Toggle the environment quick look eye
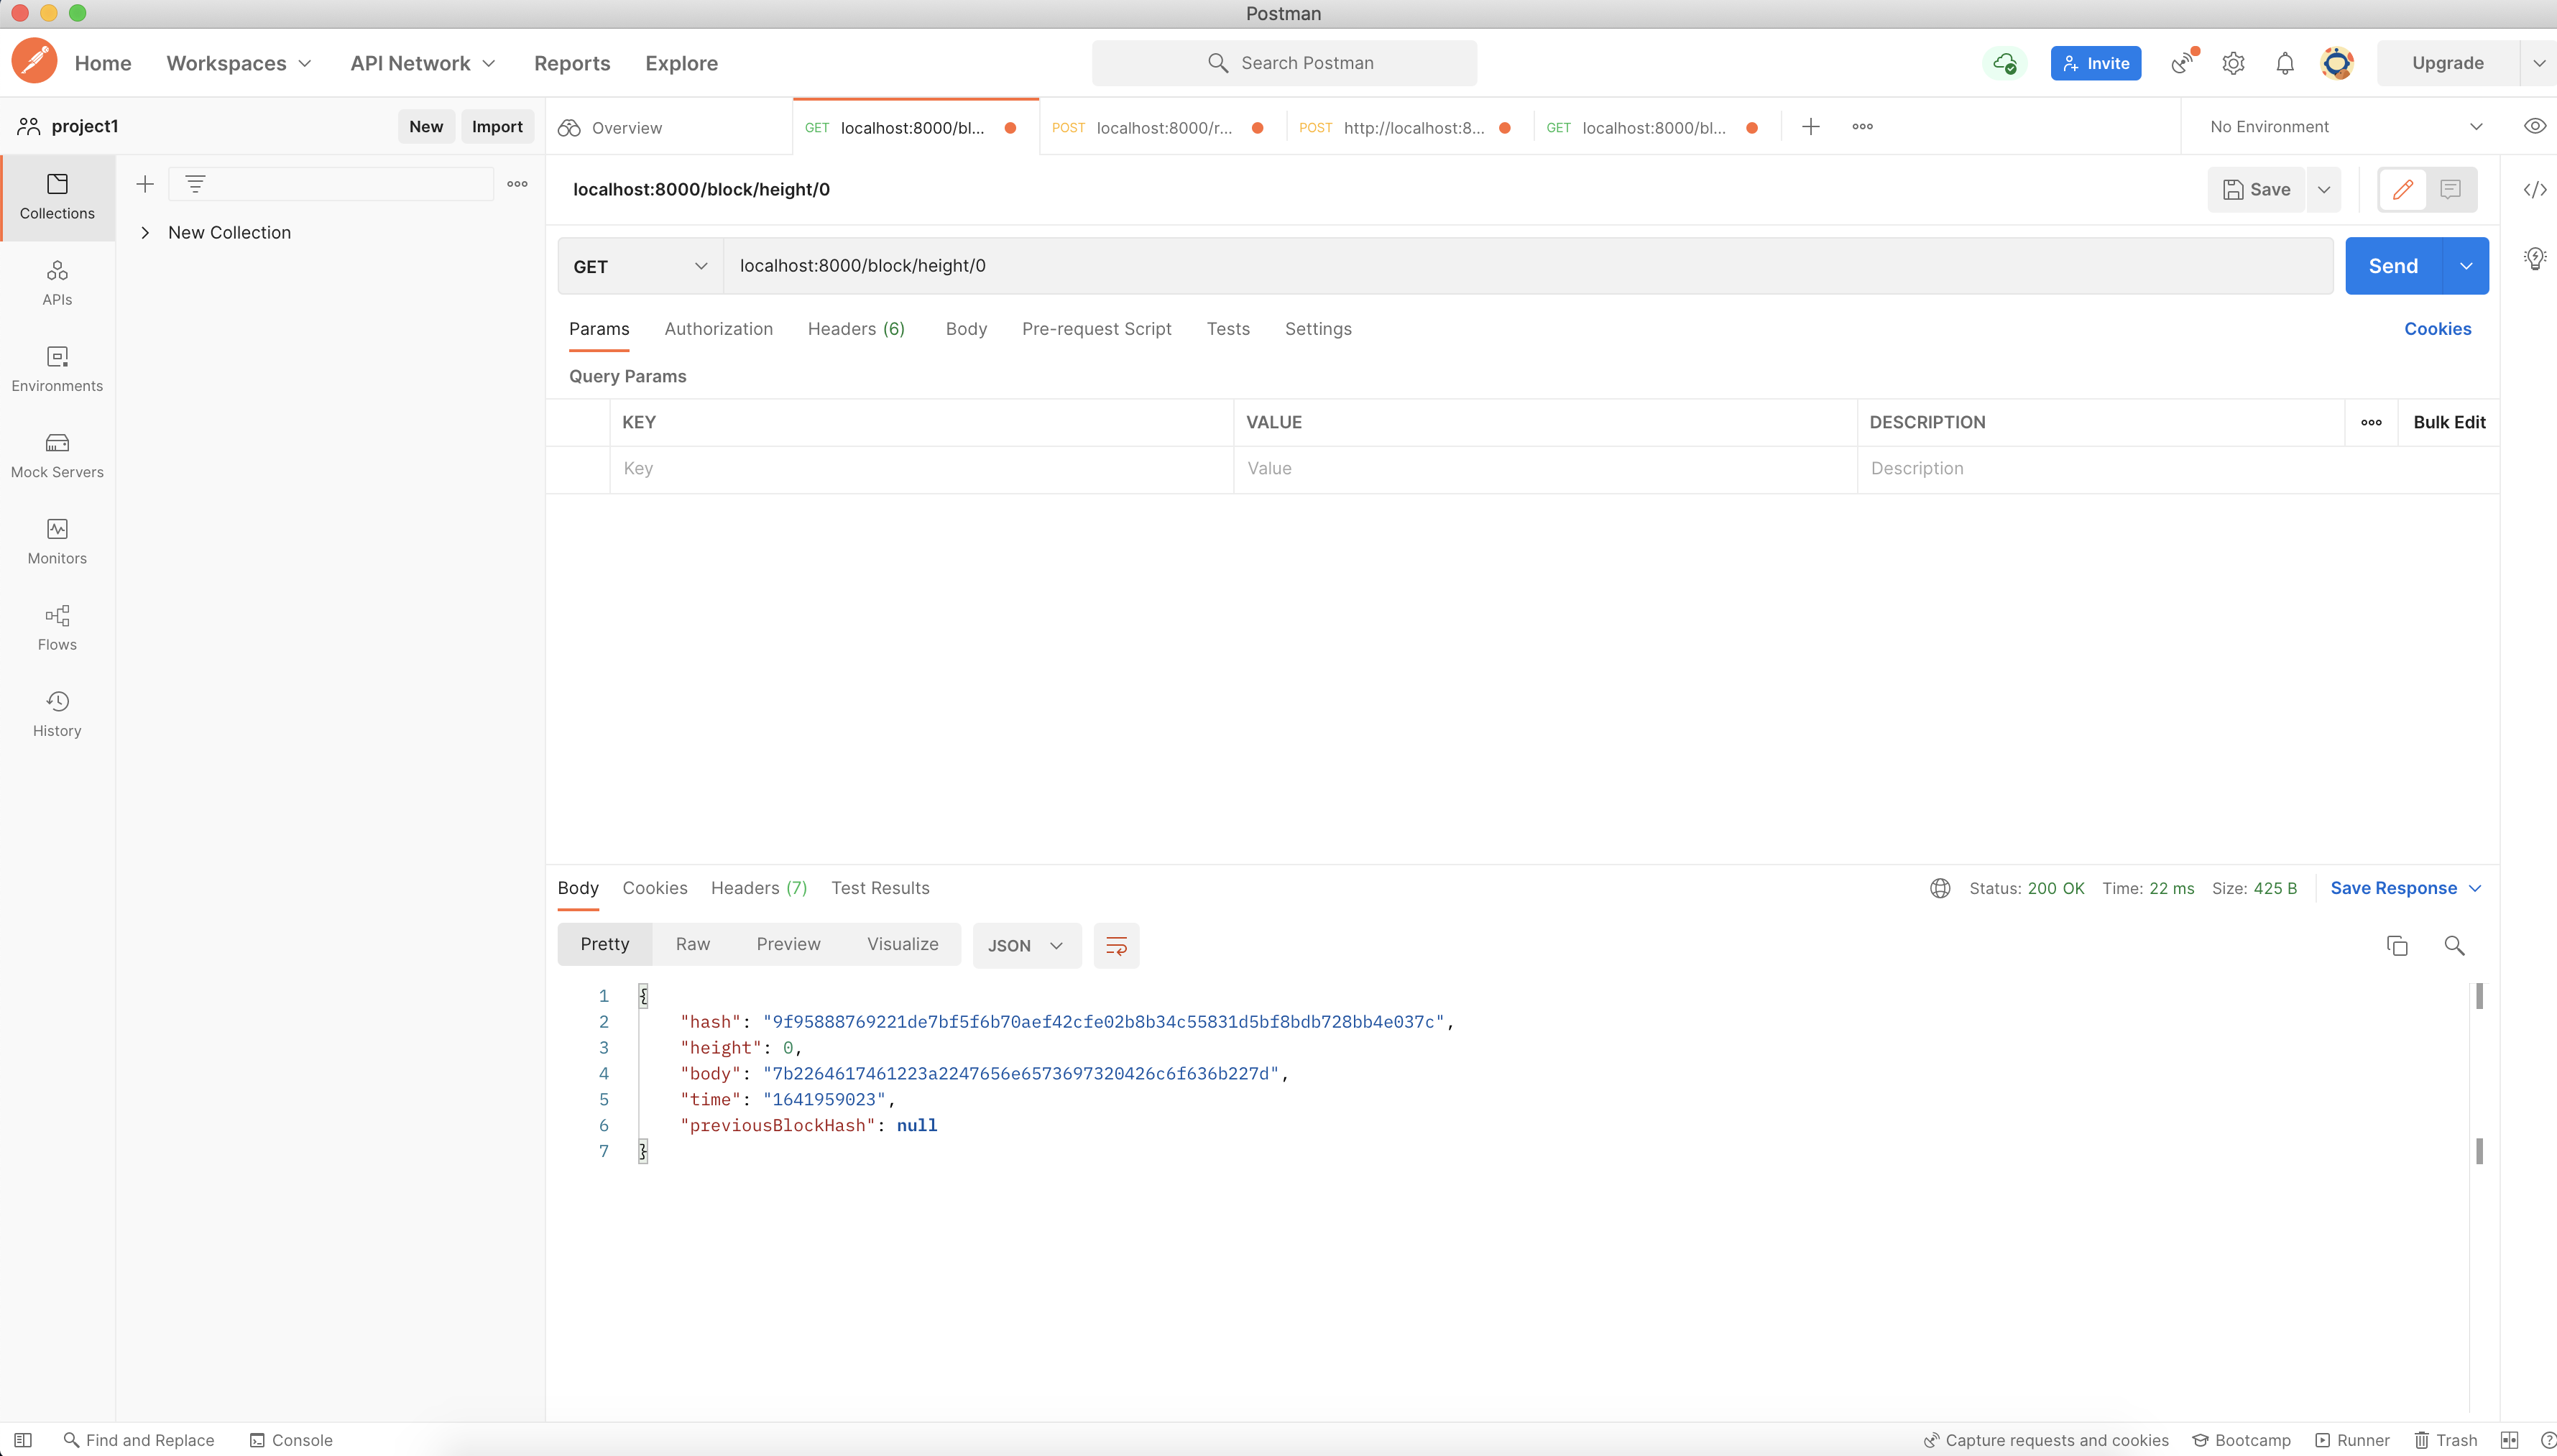The width and height of the screenshot is (2557, 1456). (2534, 126)
